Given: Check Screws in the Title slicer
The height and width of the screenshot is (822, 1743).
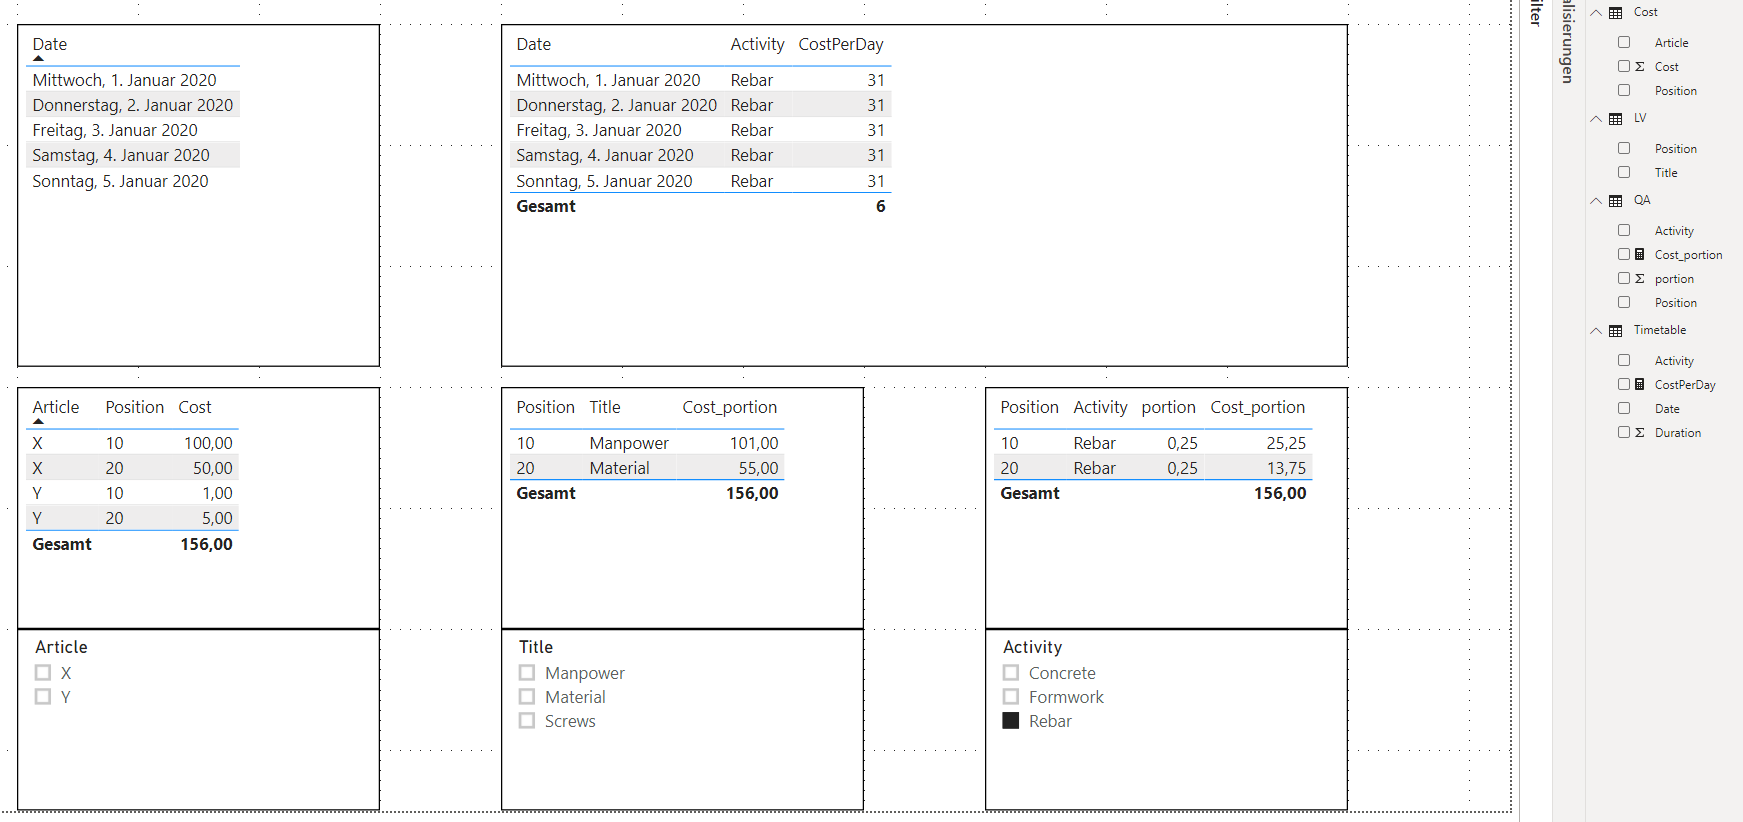Looking at the screenshot, I should [527, 721].
